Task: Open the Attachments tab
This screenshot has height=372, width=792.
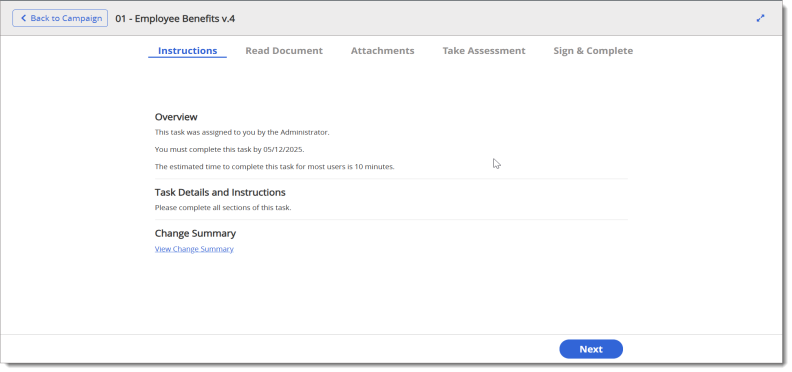Action: 382,51
